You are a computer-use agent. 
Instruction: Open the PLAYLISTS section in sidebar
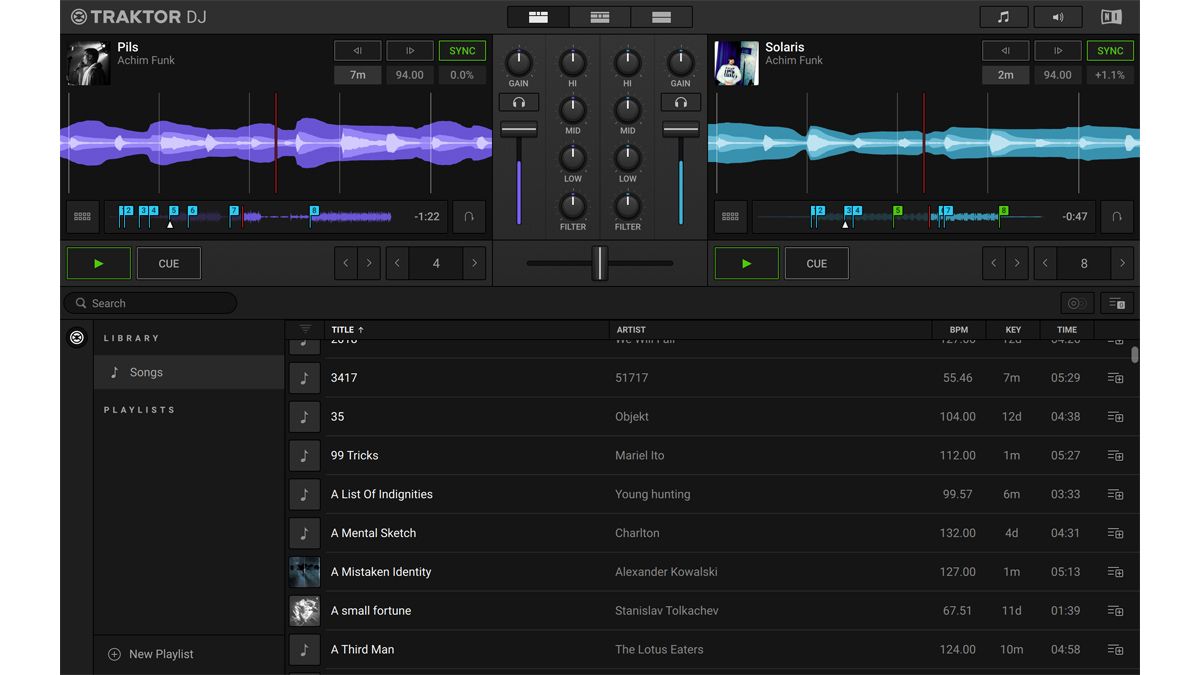click(138, 409)
